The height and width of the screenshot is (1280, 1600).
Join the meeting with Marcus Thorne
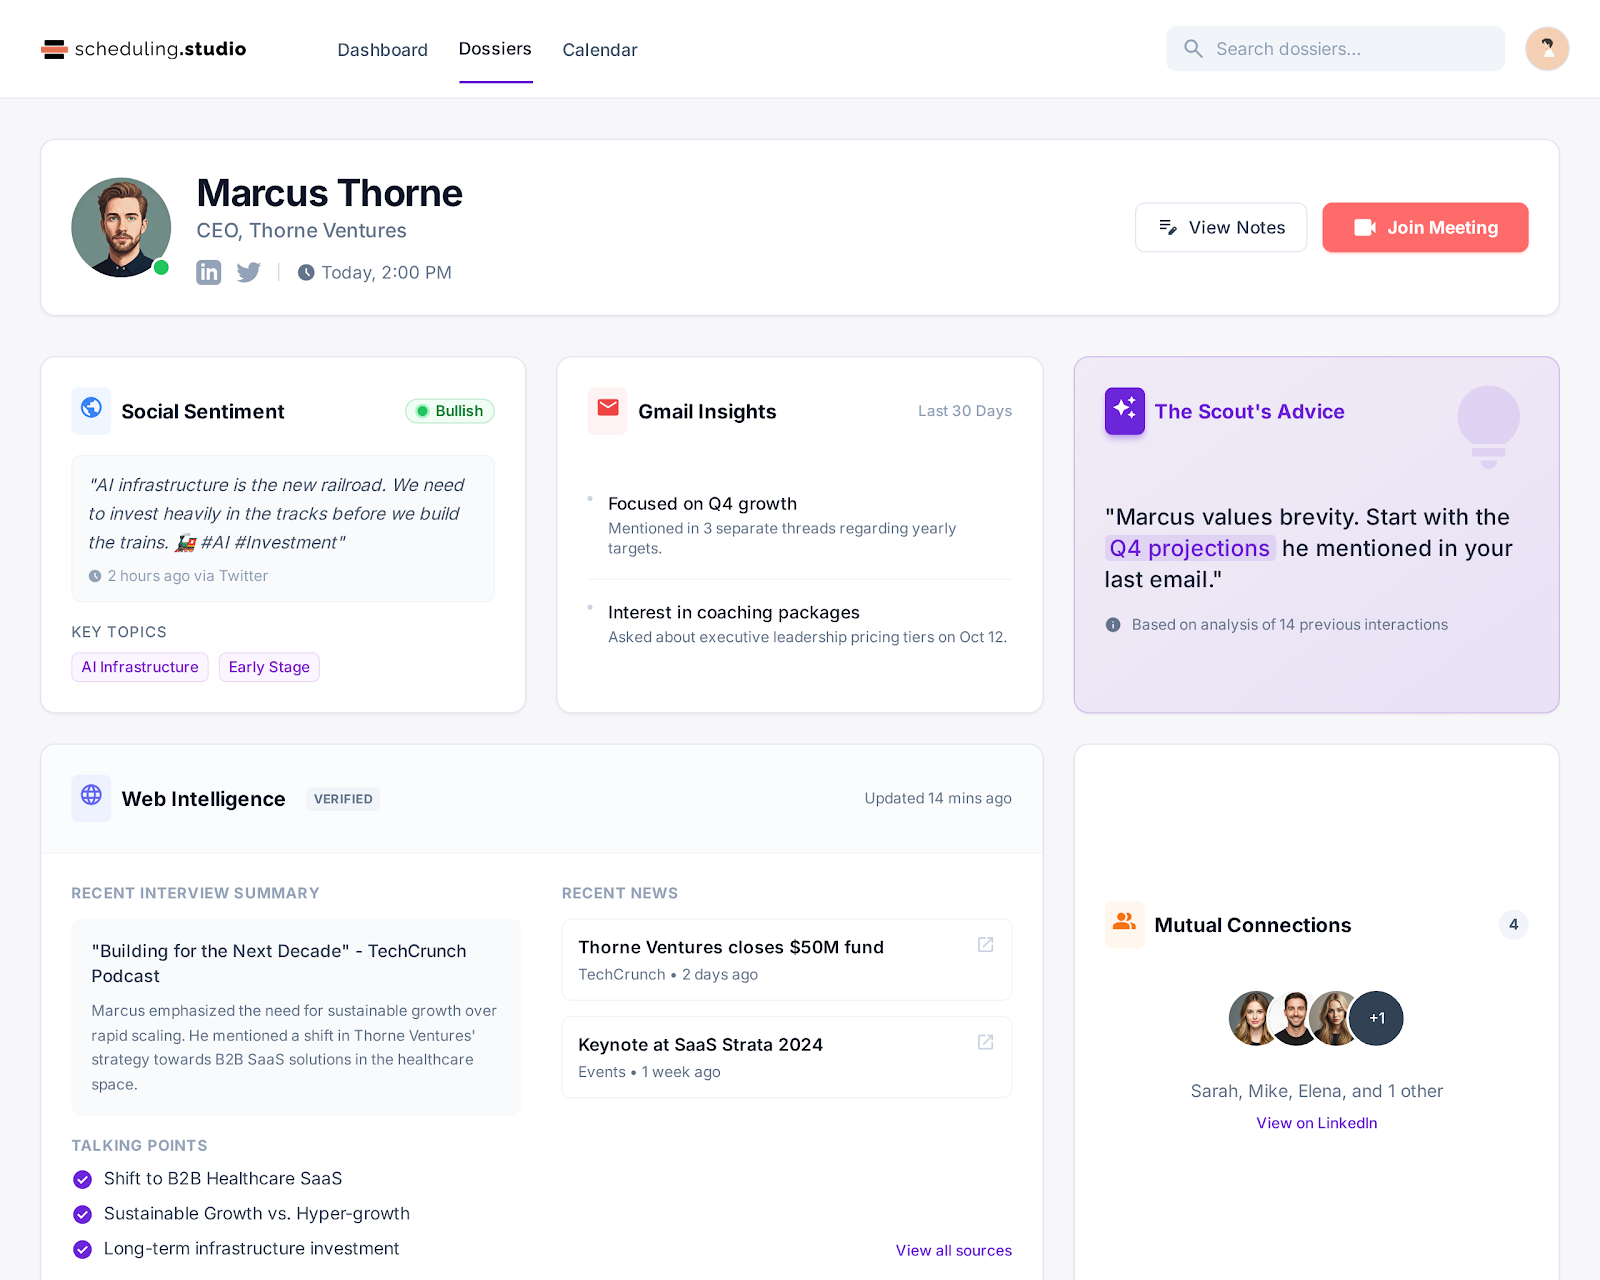pyautogui.click(x=1425, y=227)
